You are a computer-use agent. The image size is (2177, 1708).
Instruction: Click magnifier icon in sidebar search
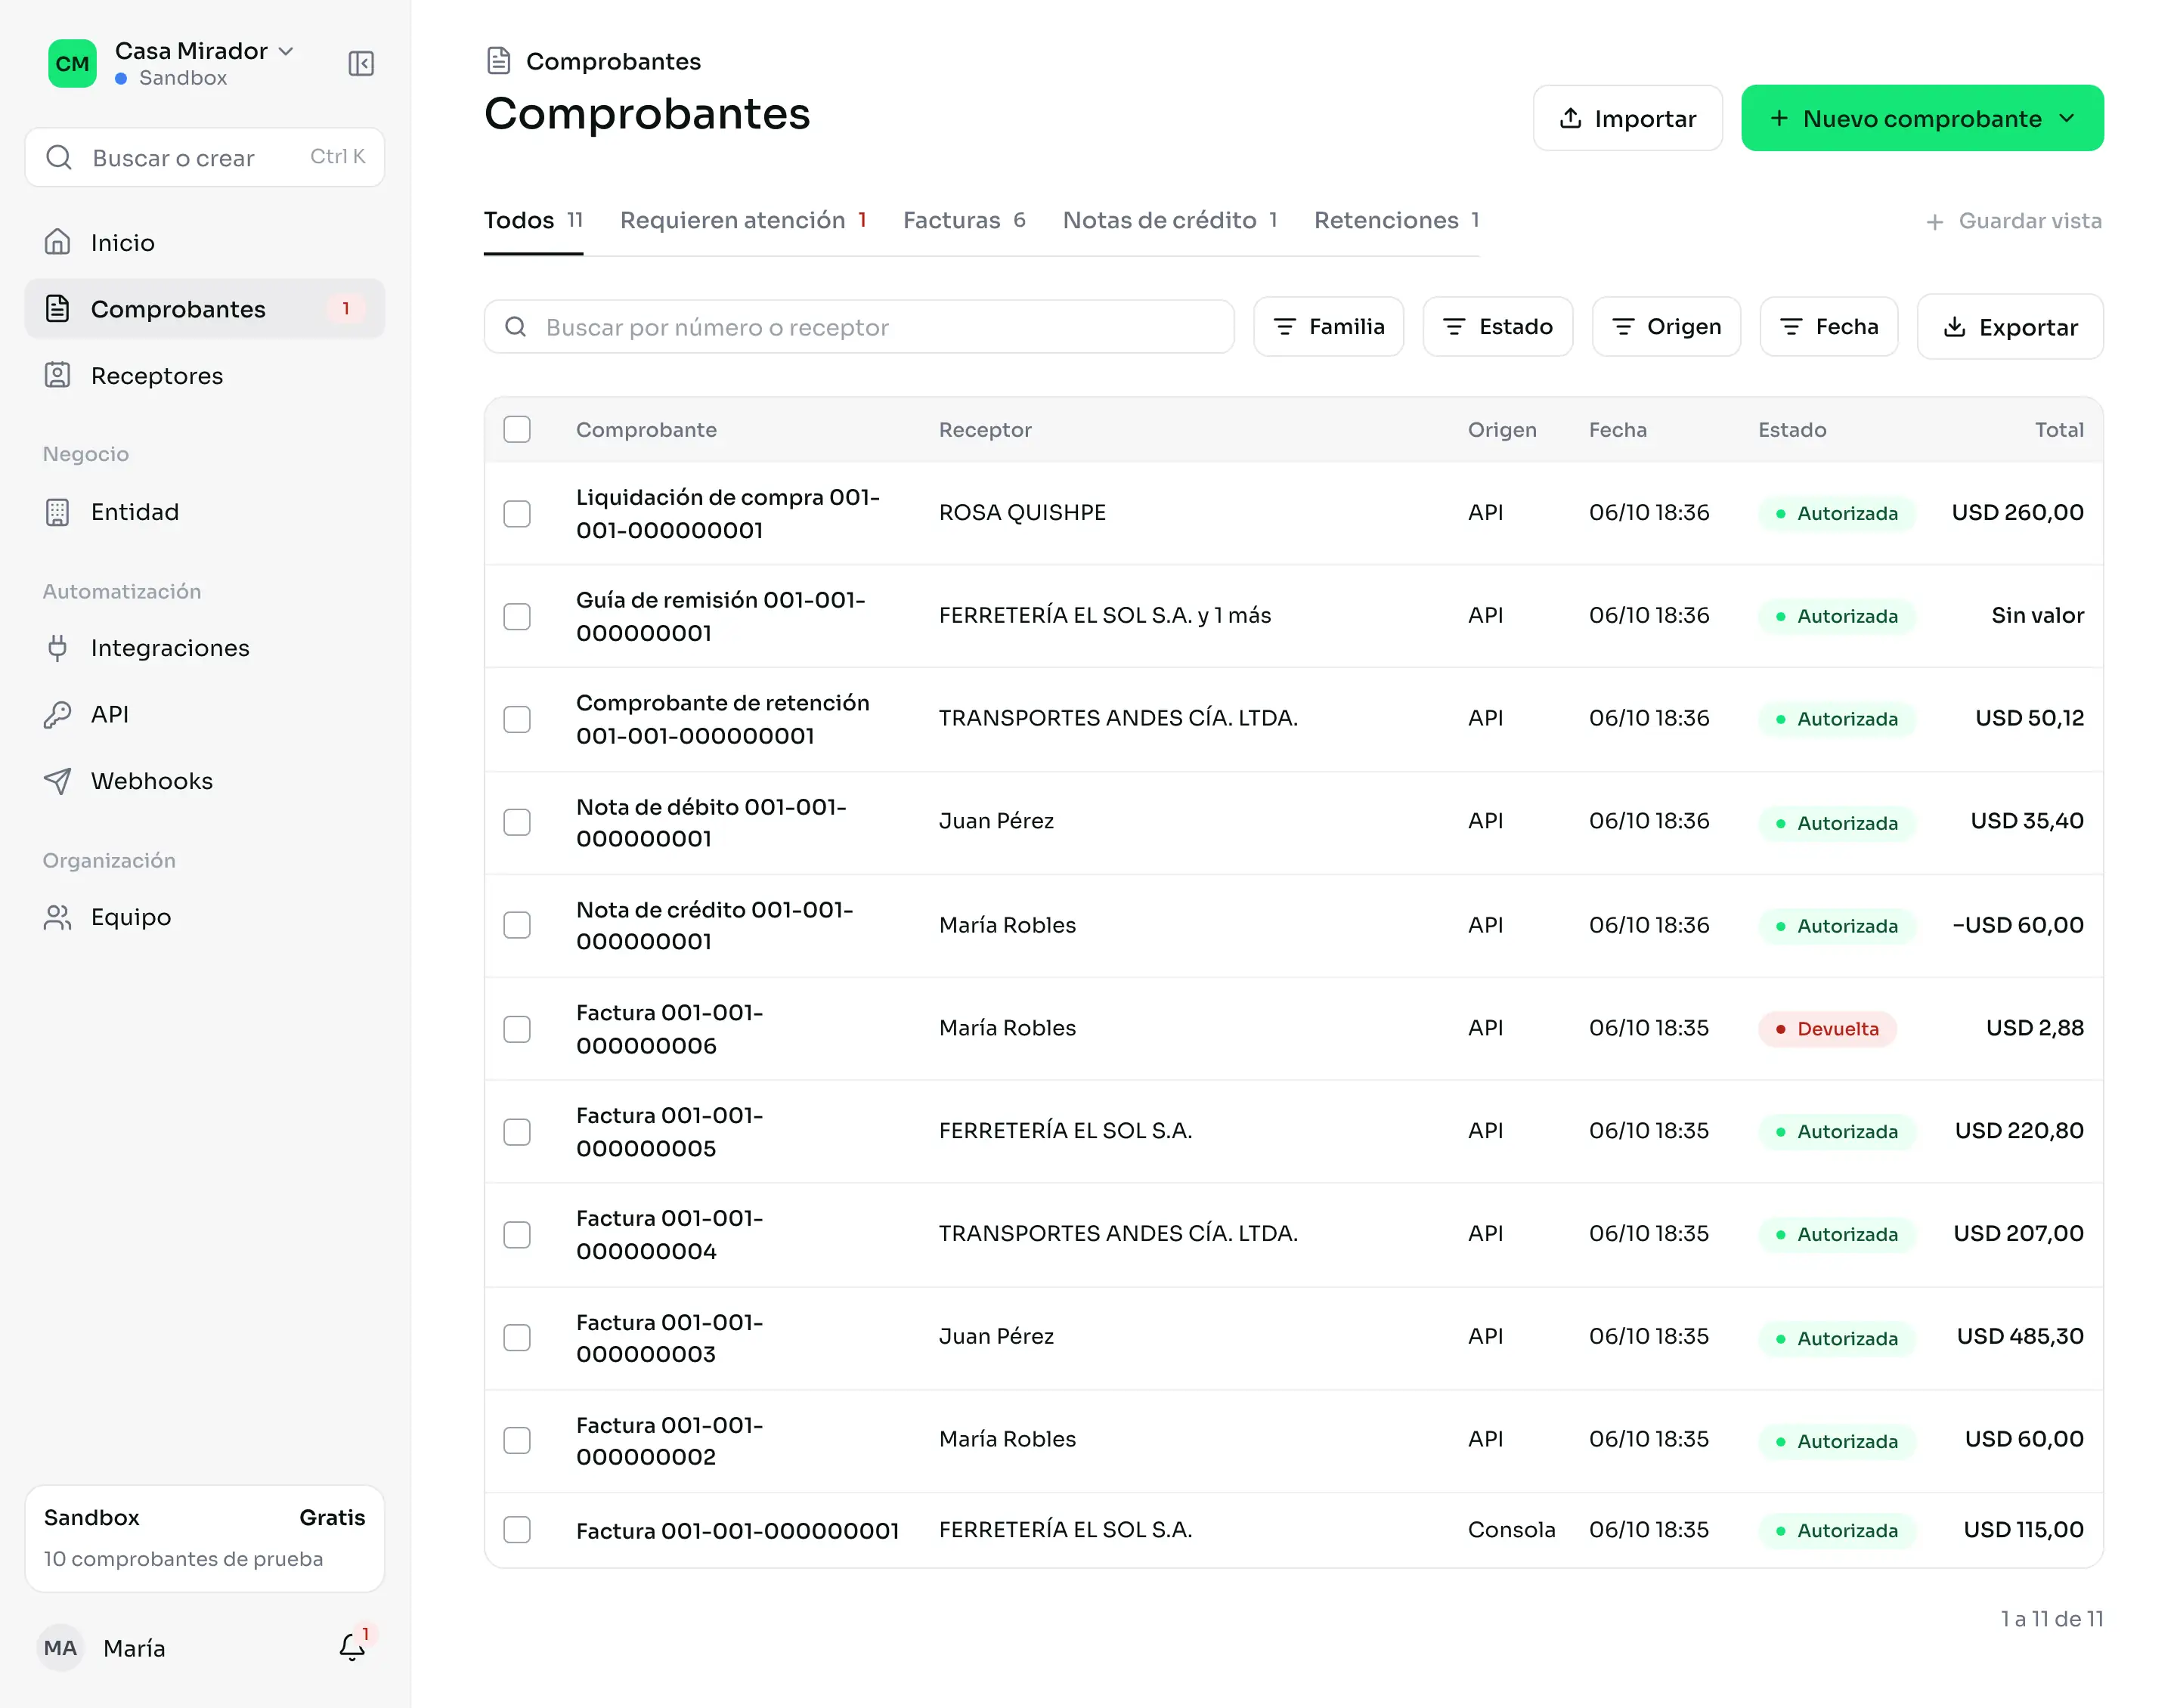[59, 158]
